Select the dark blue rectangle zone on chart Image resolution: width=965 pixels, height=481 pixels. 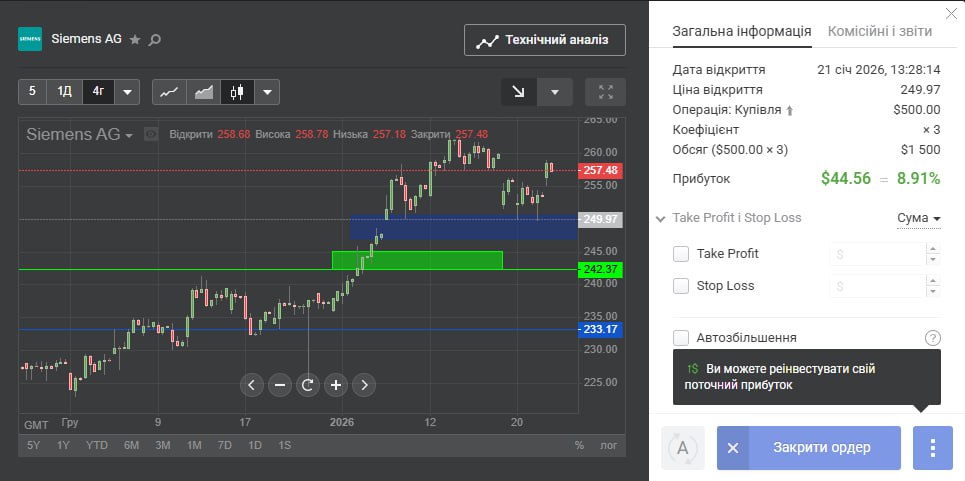[464, 227]
